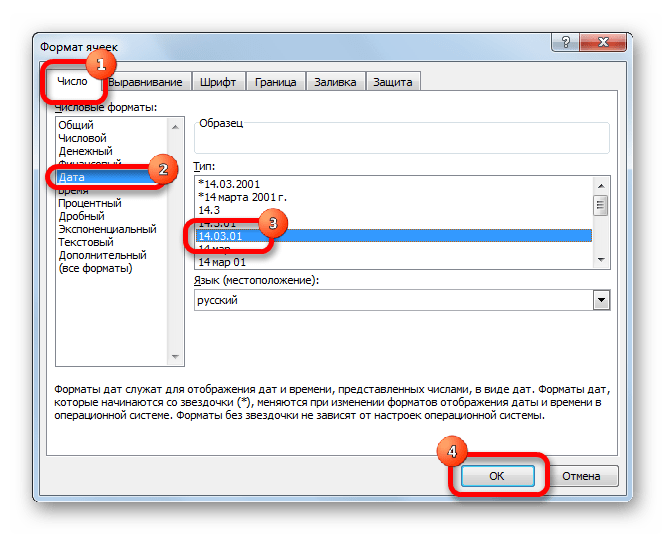Close the Формат ячеек dialog
The image size is (666, 535).
tap(603, 42)
